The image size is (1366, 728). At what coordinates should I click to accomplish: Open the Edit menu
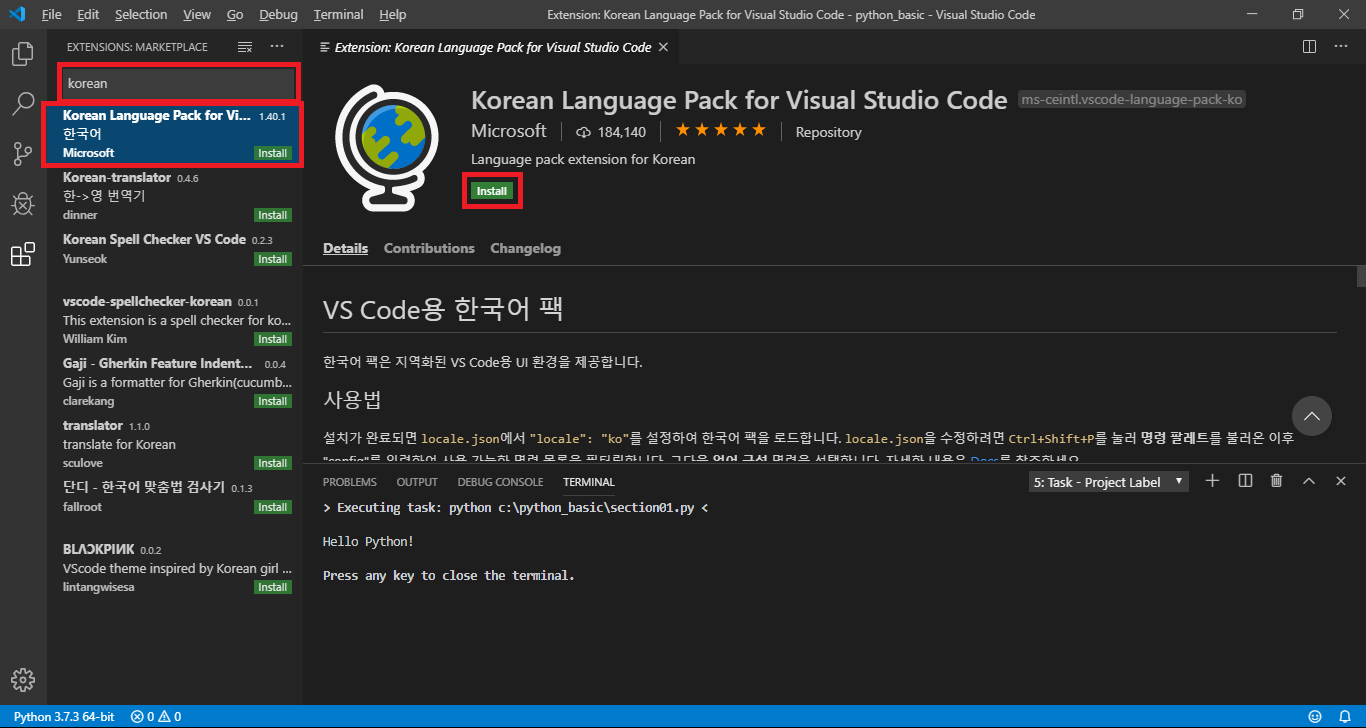click(88, 15)
